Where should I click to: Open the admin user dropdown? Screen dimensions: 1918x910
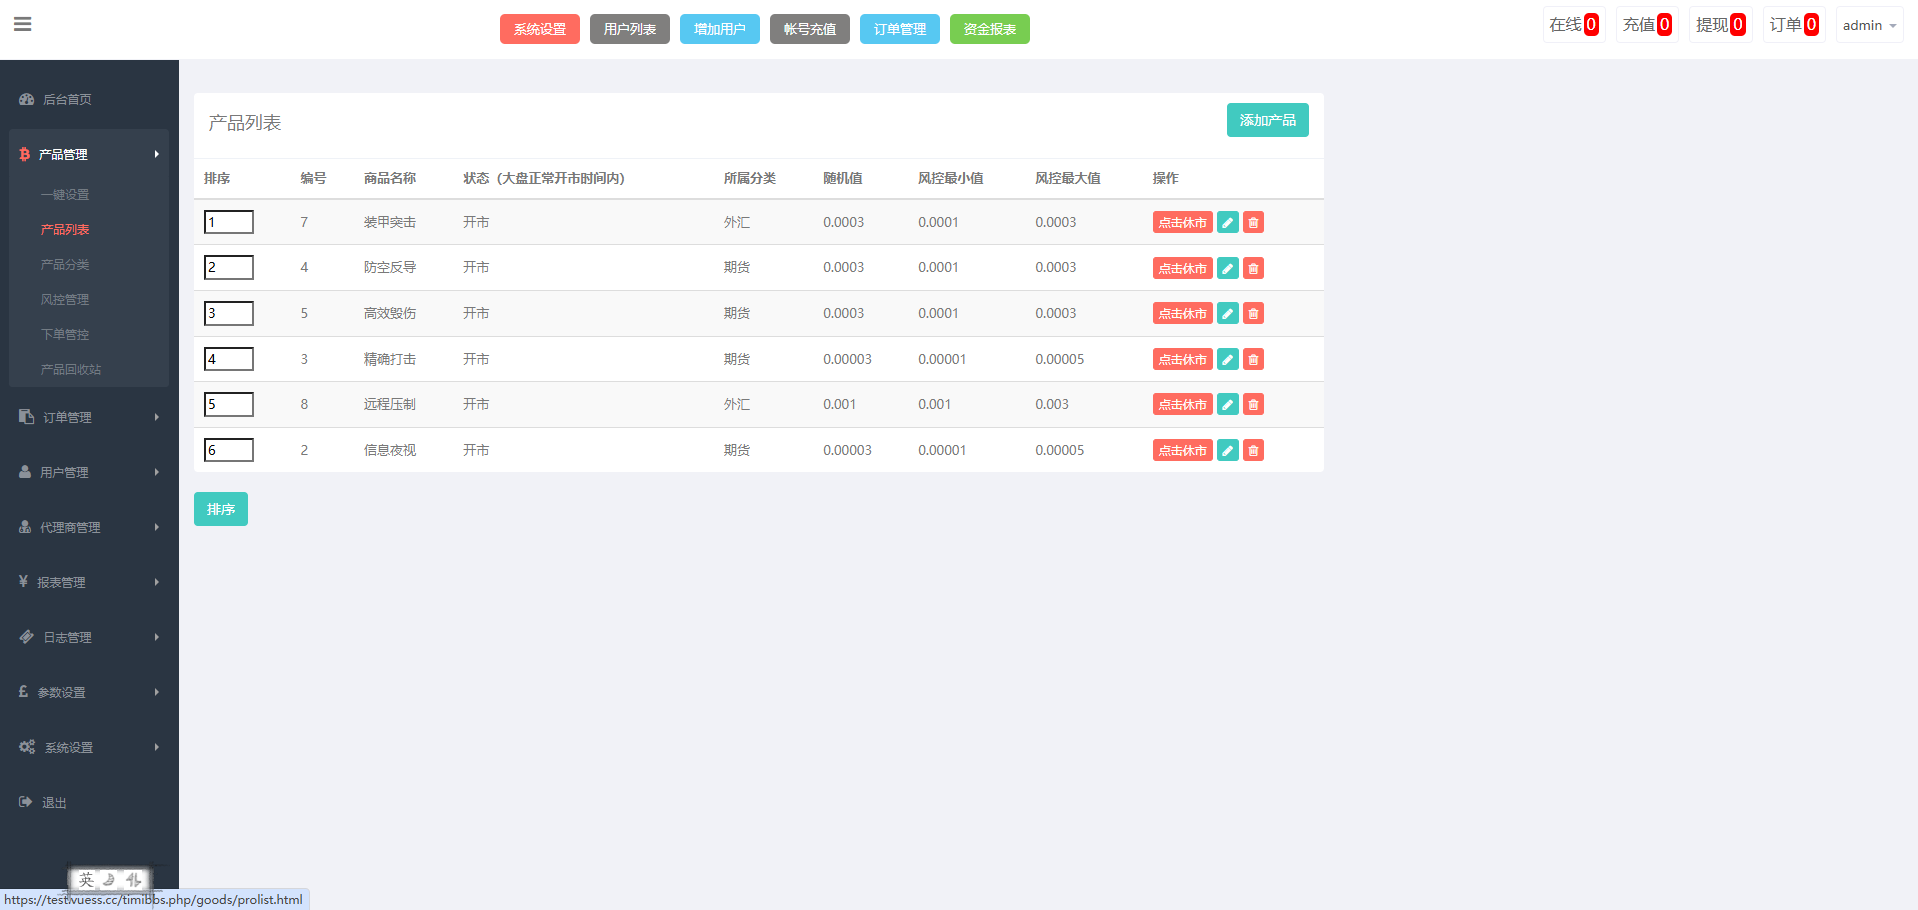1868,25
